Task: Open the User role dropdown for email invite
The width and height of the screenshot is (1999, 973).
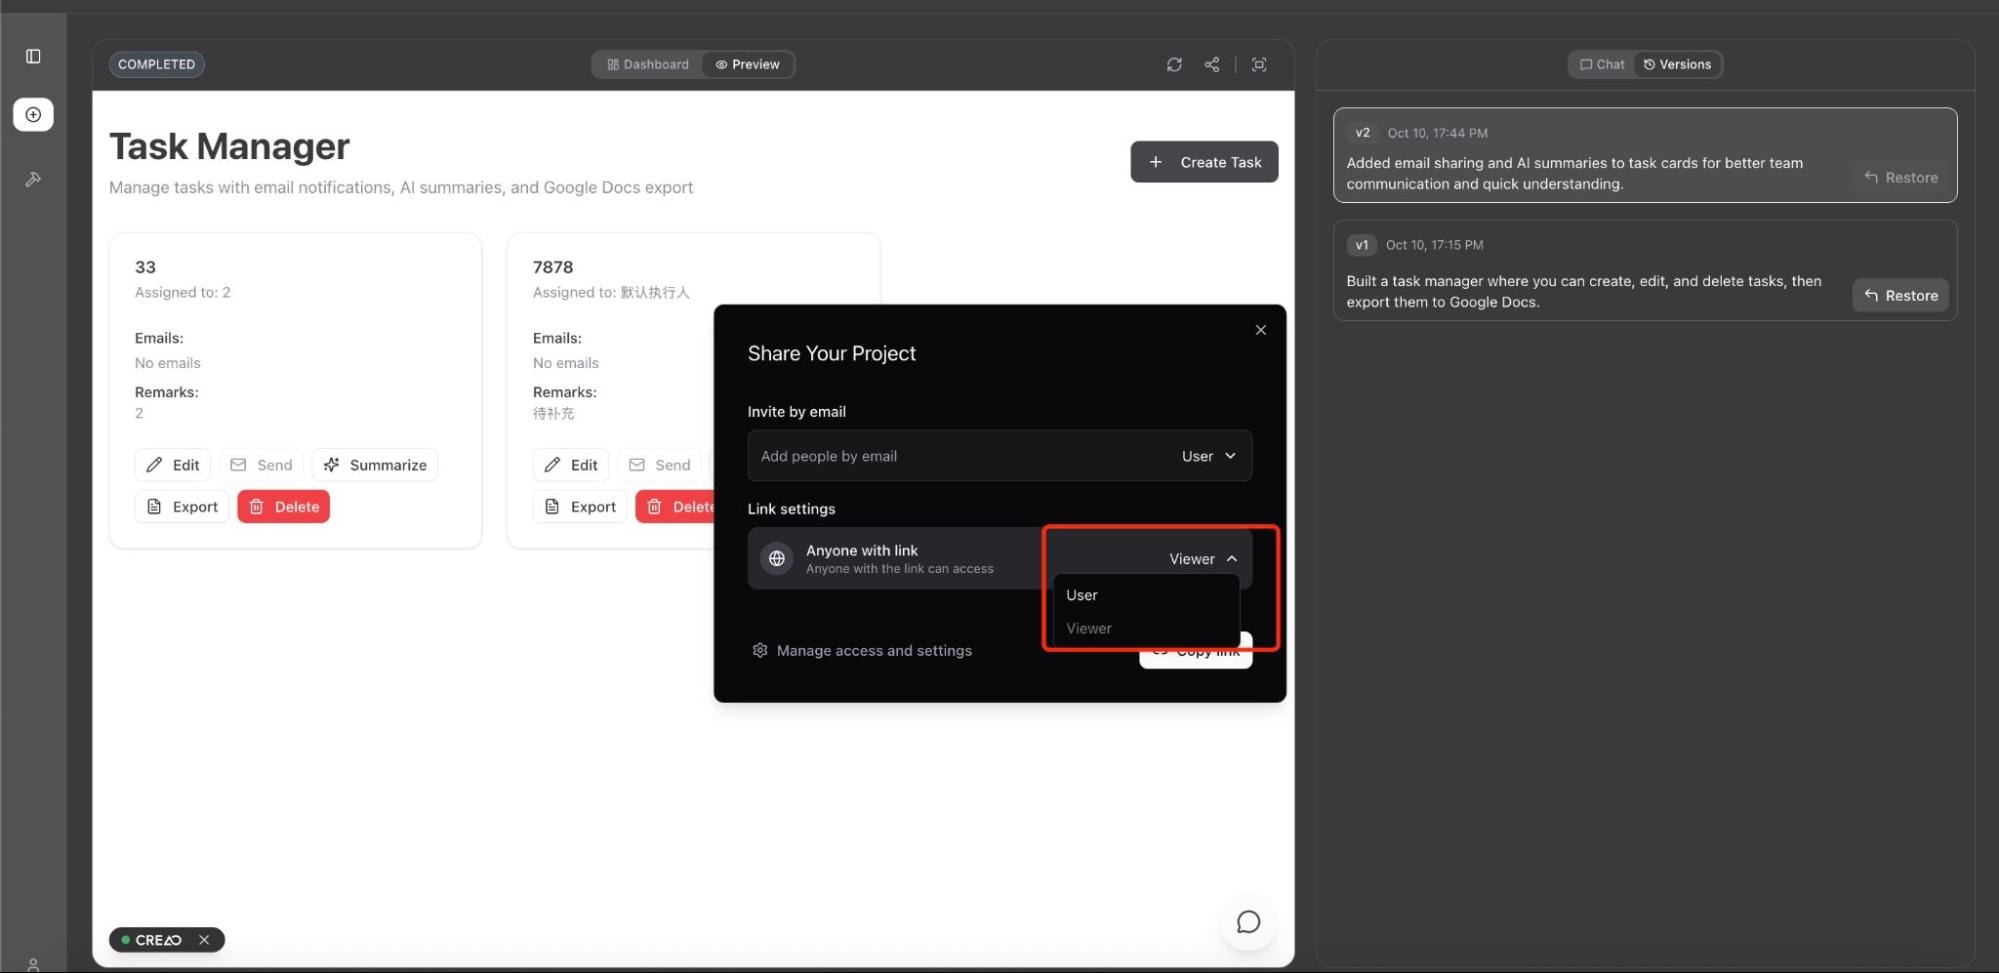Action: [x=1208, y=456]
